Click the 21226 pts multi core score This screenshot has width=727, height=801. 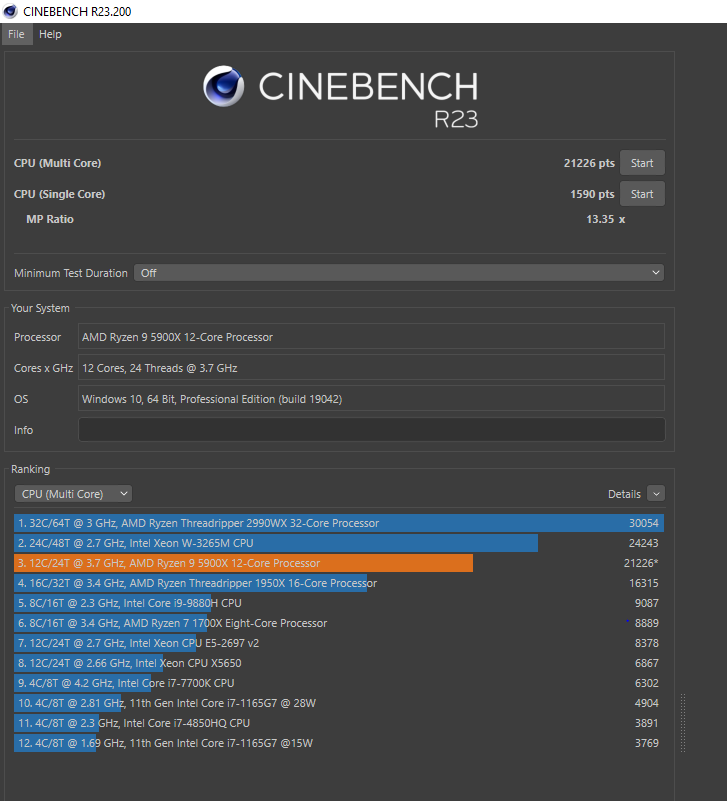pyautogui.click(x=589, y=163)
